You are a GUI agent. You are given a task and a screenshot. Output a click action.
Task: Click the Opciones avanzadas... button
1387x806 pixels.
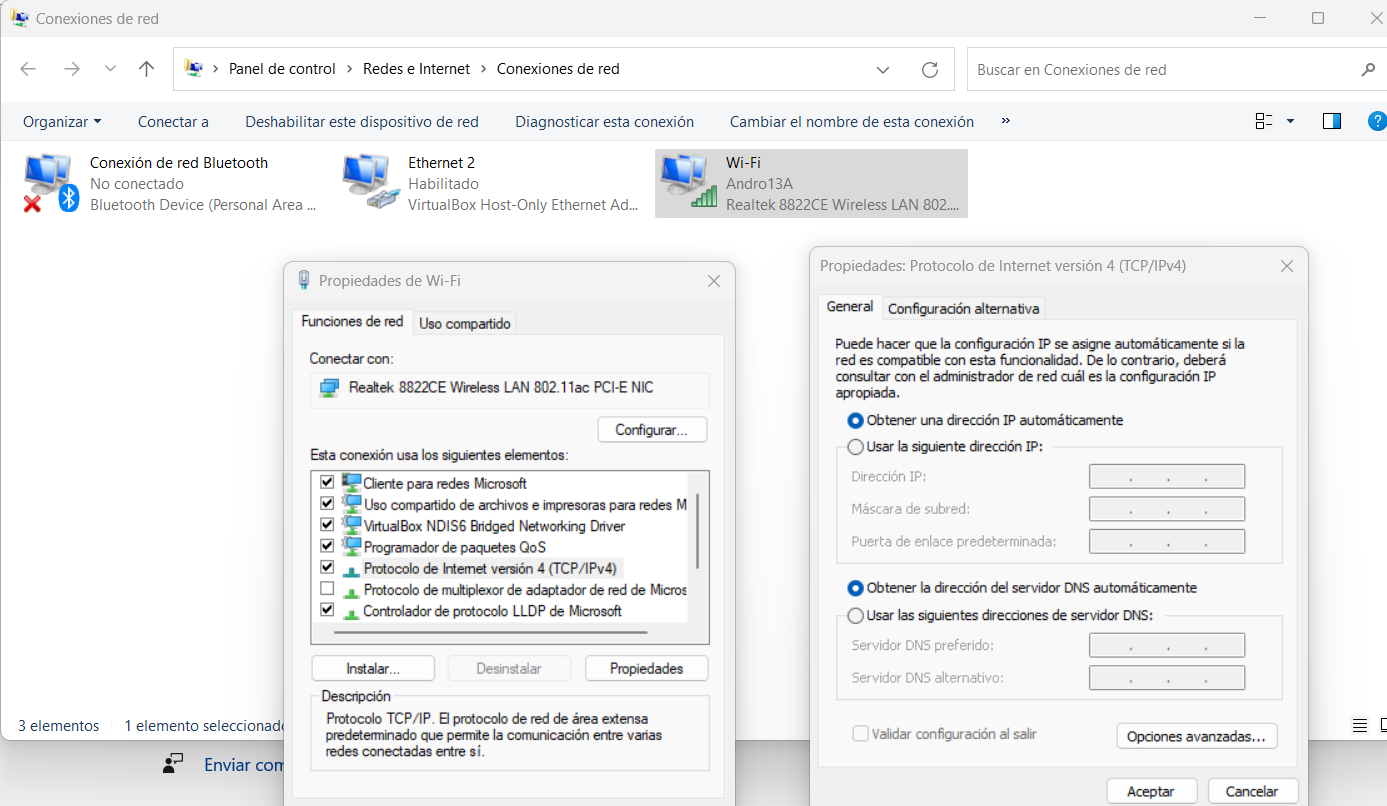pyautogui.click(x=1197, y=736)
